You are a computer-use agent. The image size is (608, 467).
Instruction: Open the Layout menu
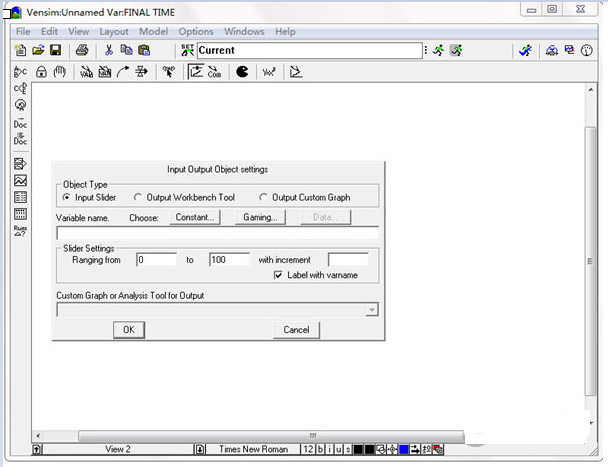[x=114, y=32]
